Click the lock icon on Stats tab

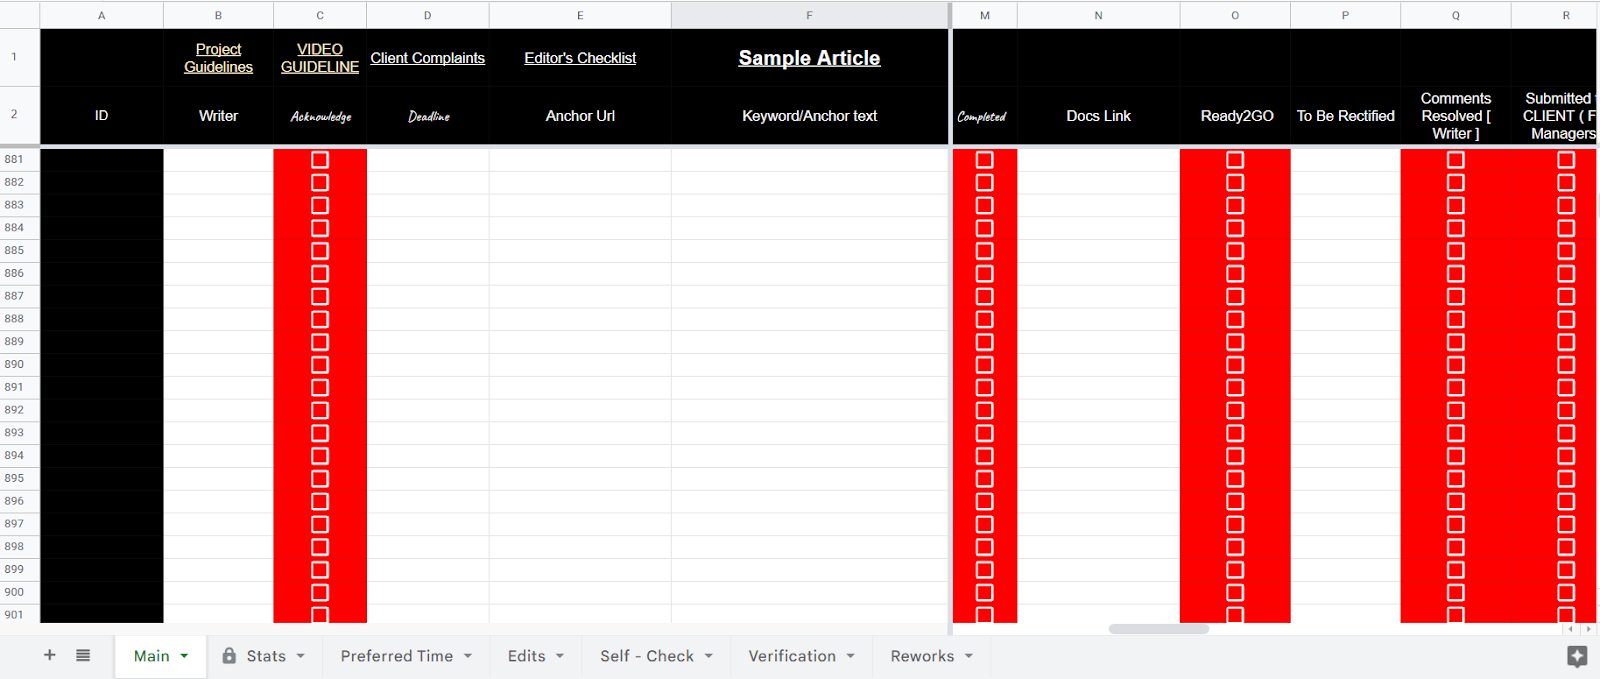tap(229, 655)
